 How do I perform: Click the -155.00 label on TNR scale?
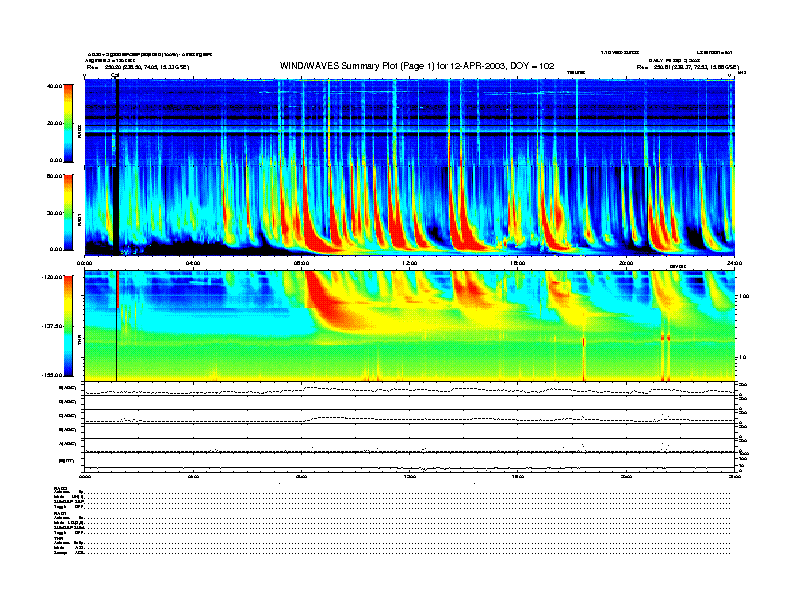tap(52, 375)
